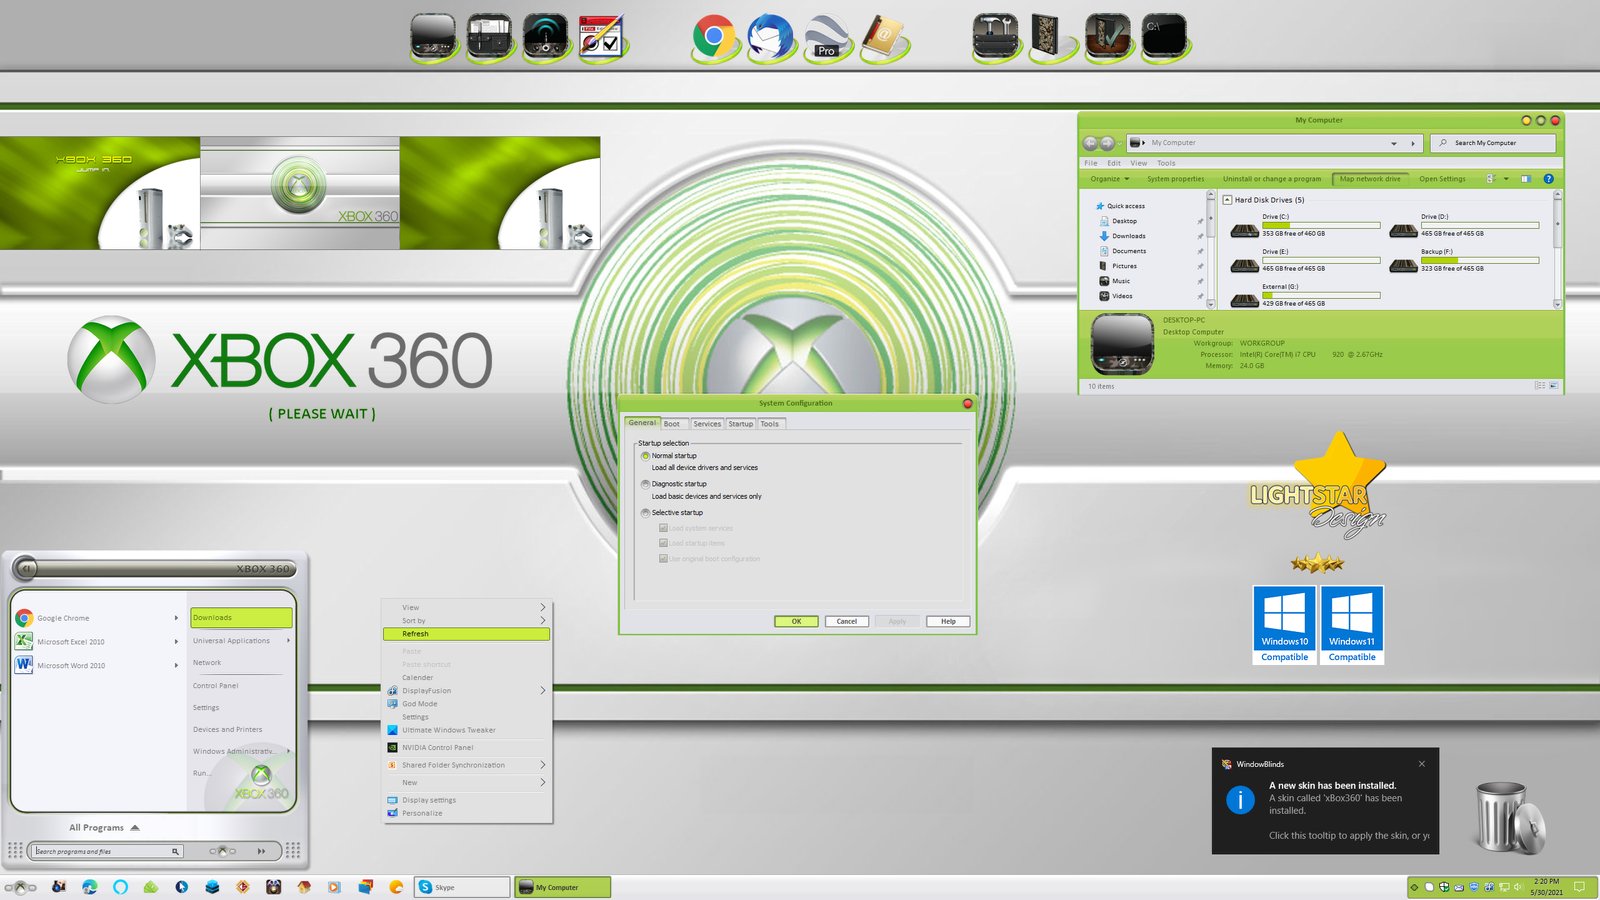Toggle Load system services checkbox
The width and height of the screenshot is (1600, 900).
[x=663, y=528]
